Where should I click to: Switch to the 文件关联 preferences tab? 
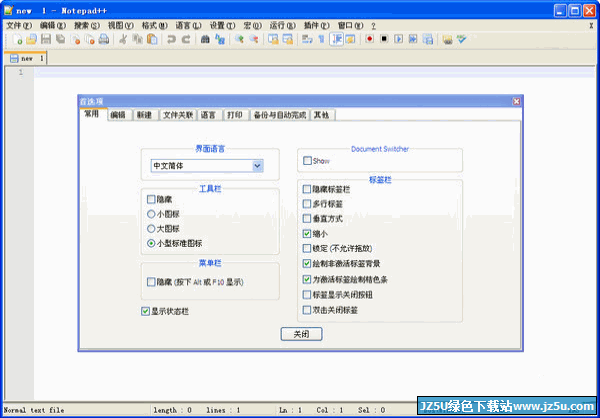tap(178, 115)
